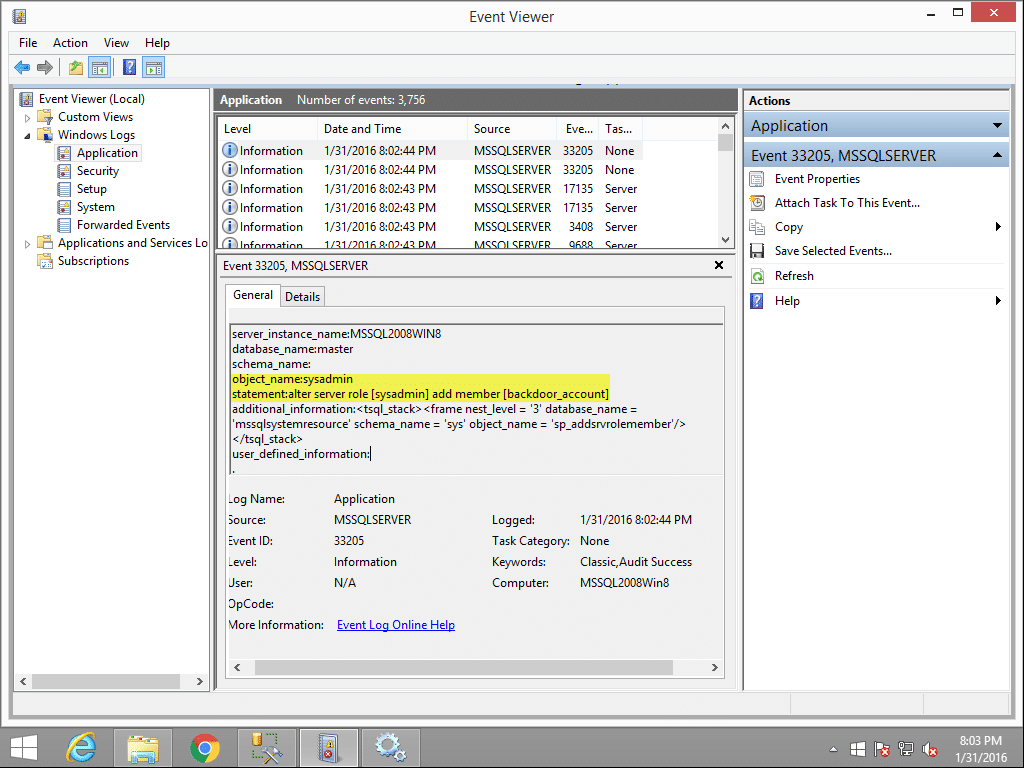
Task: Click the Help toolbar icon with question mark
Action: [129, 67]
